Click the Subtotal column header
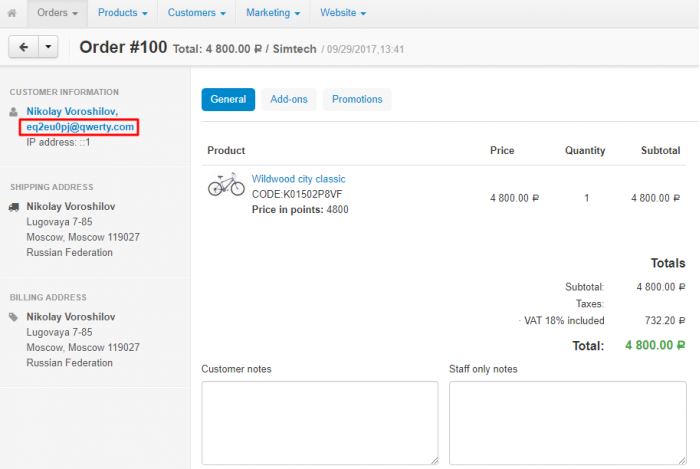 (x=660, y=150)
